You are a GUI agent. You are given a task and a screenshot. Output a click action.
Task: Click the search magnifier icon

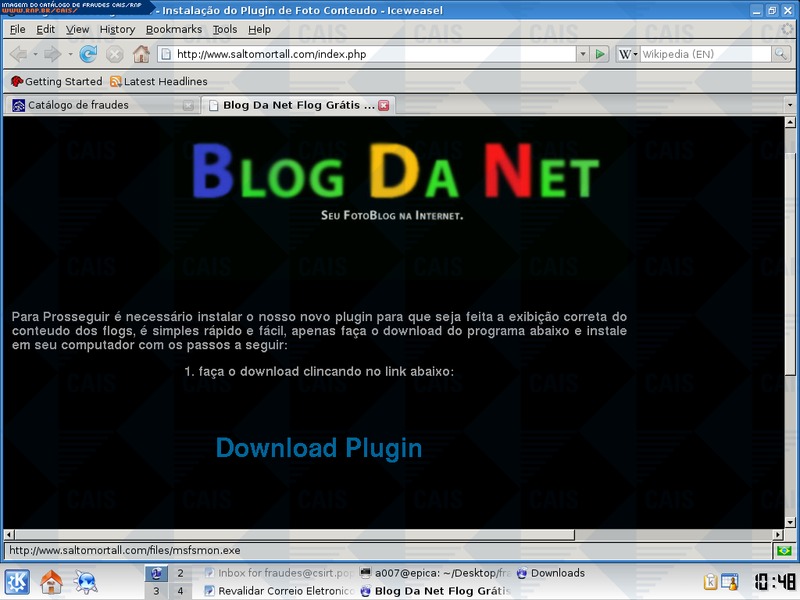click(780, 54)
